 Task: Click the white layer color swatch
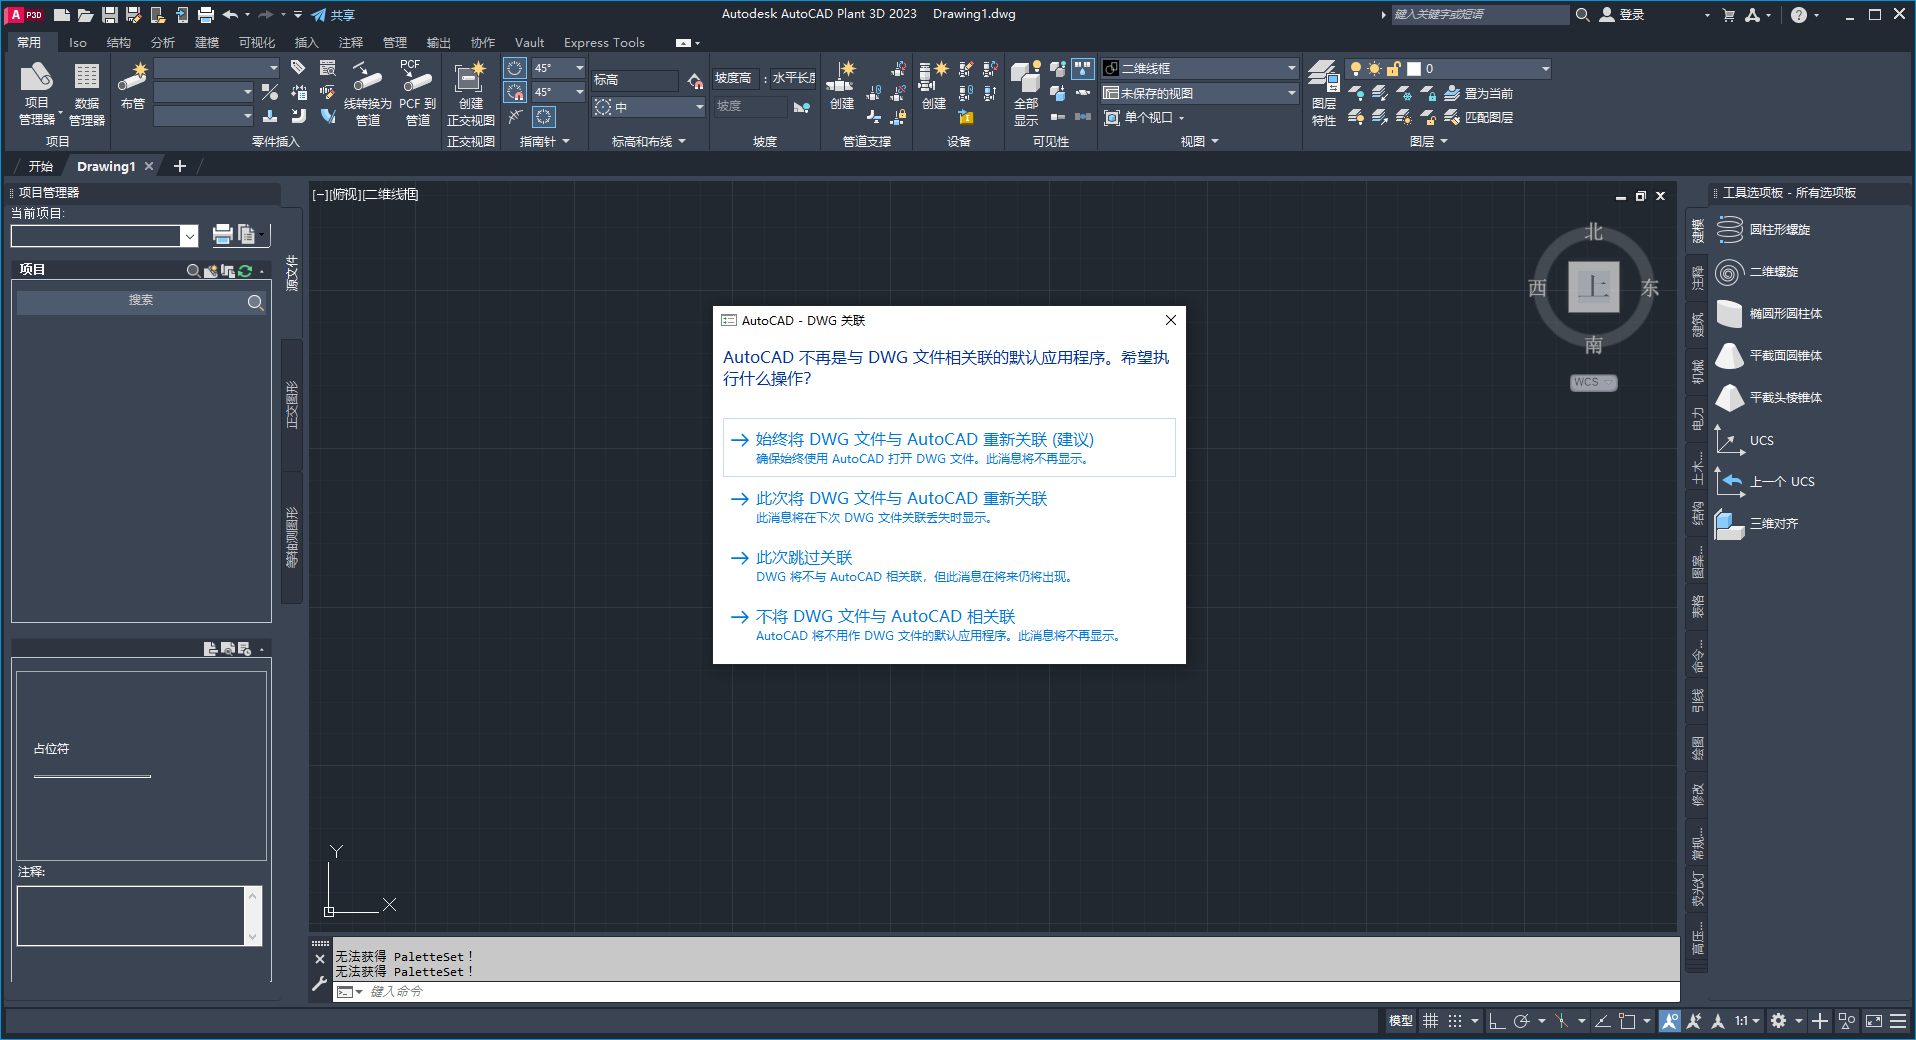1414,69
